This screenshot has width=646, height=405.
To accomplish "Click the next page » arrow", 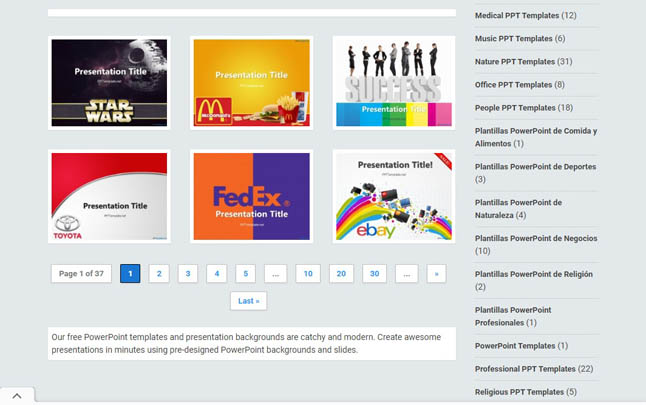I will pos(437,274).
